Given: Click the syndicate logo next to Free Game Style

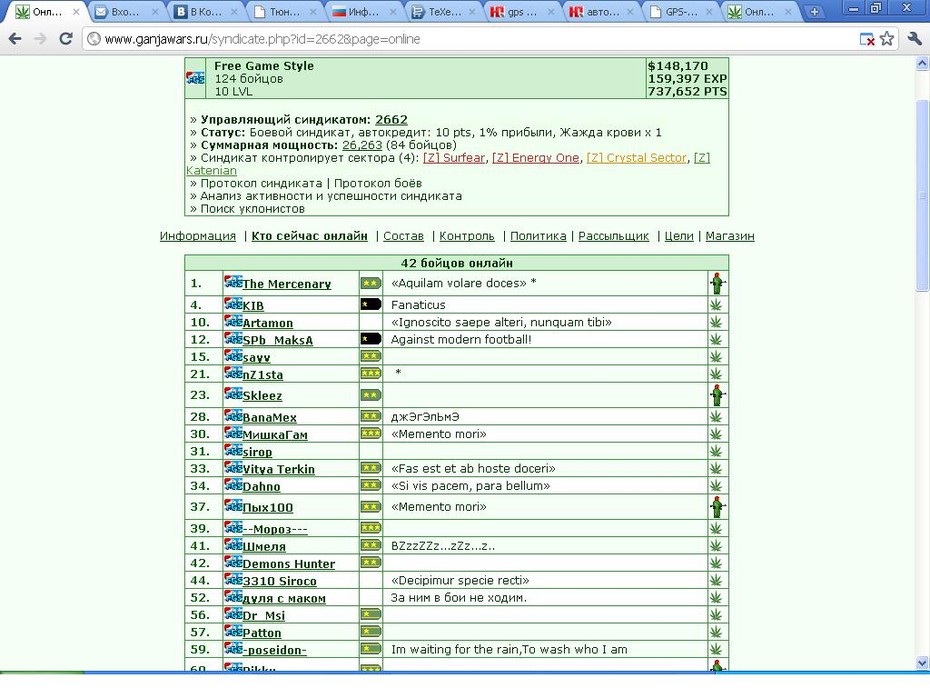Looking at the screenshot, I should click(195, 78).
